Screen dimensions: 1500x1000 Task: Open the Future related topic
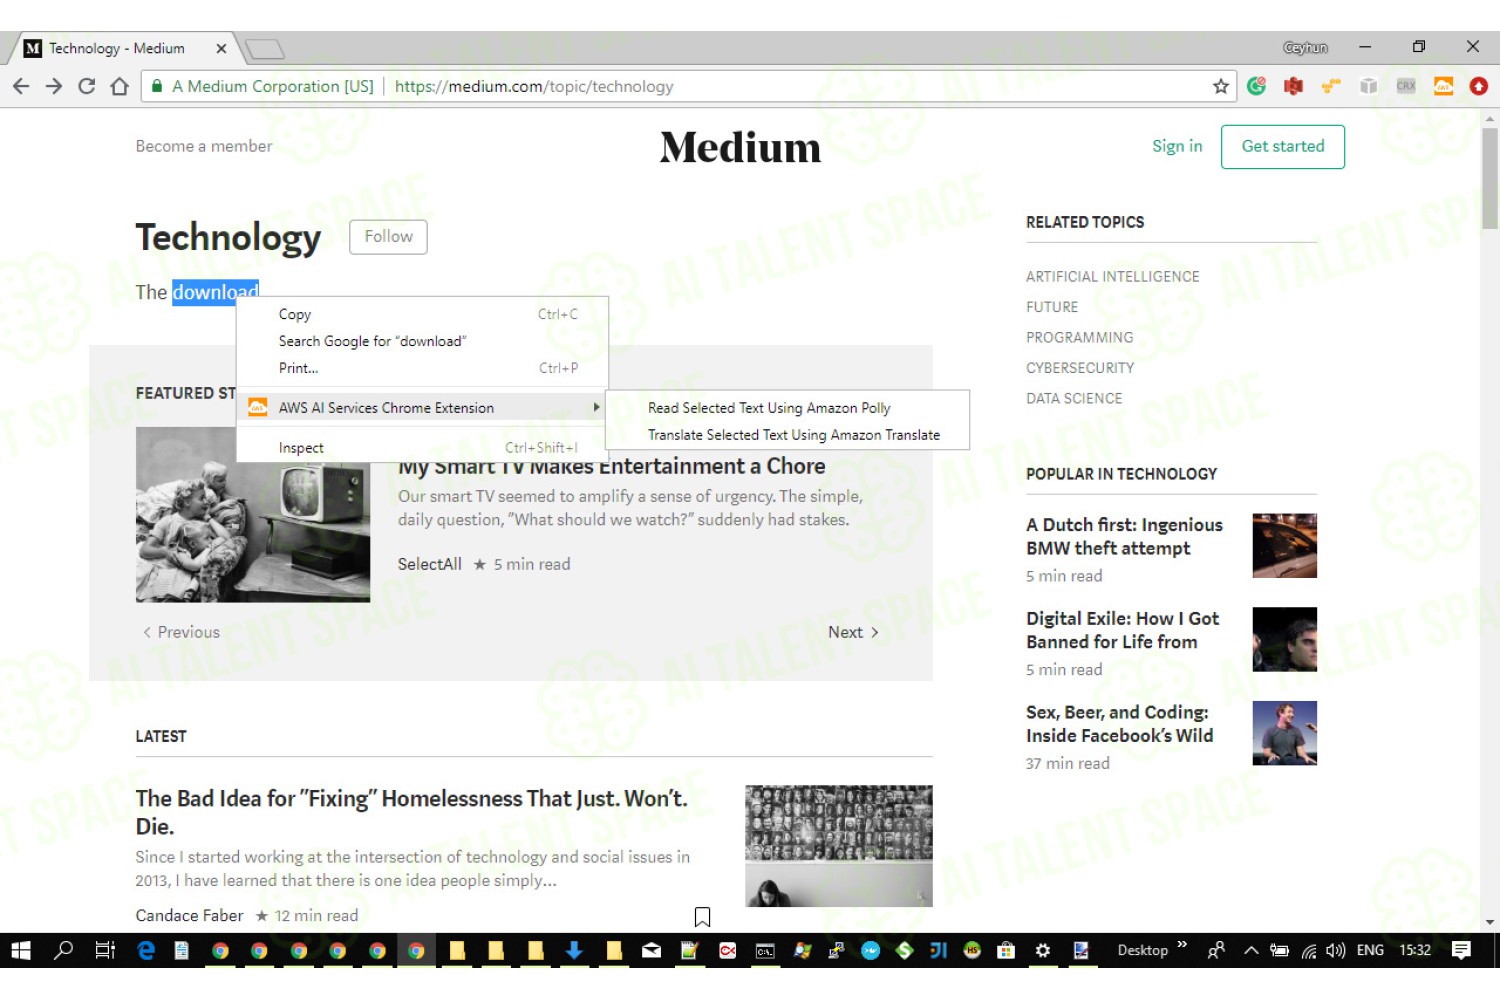[x=1052, y=307]
